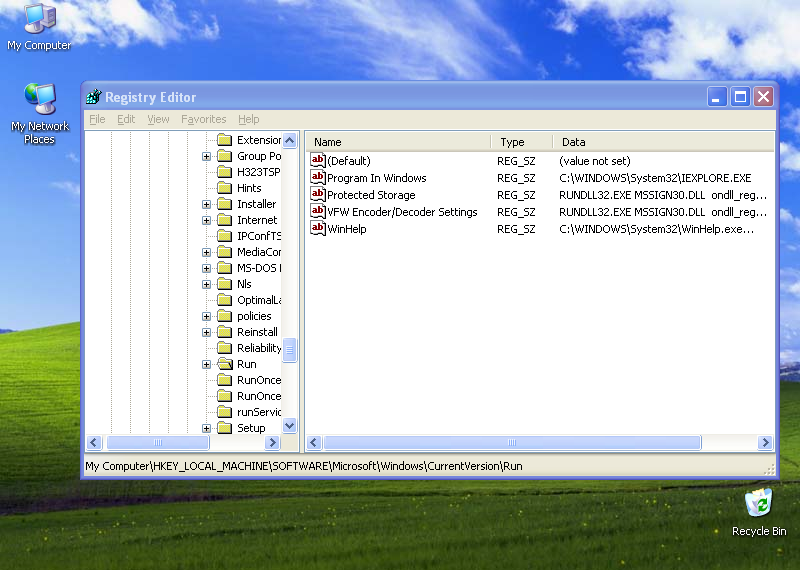Select the VFW Encoder/Decoder Settings value icon
Viewport: 800px width, 570px height.
coord(317,211)
